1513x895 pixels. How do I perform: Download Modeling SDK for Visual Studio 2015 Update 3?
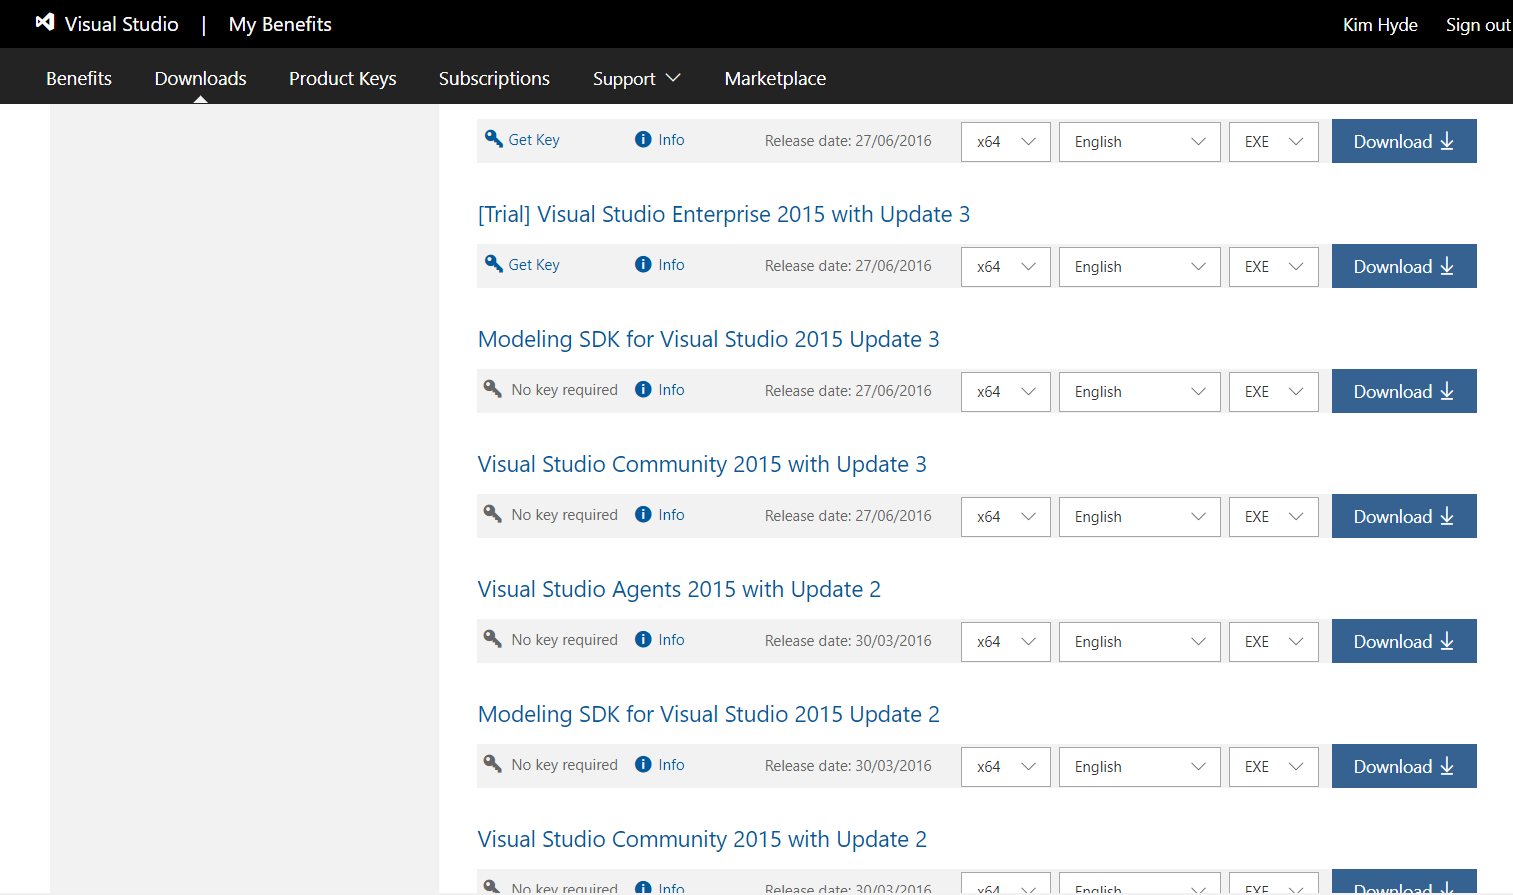tap(1404, 391)
